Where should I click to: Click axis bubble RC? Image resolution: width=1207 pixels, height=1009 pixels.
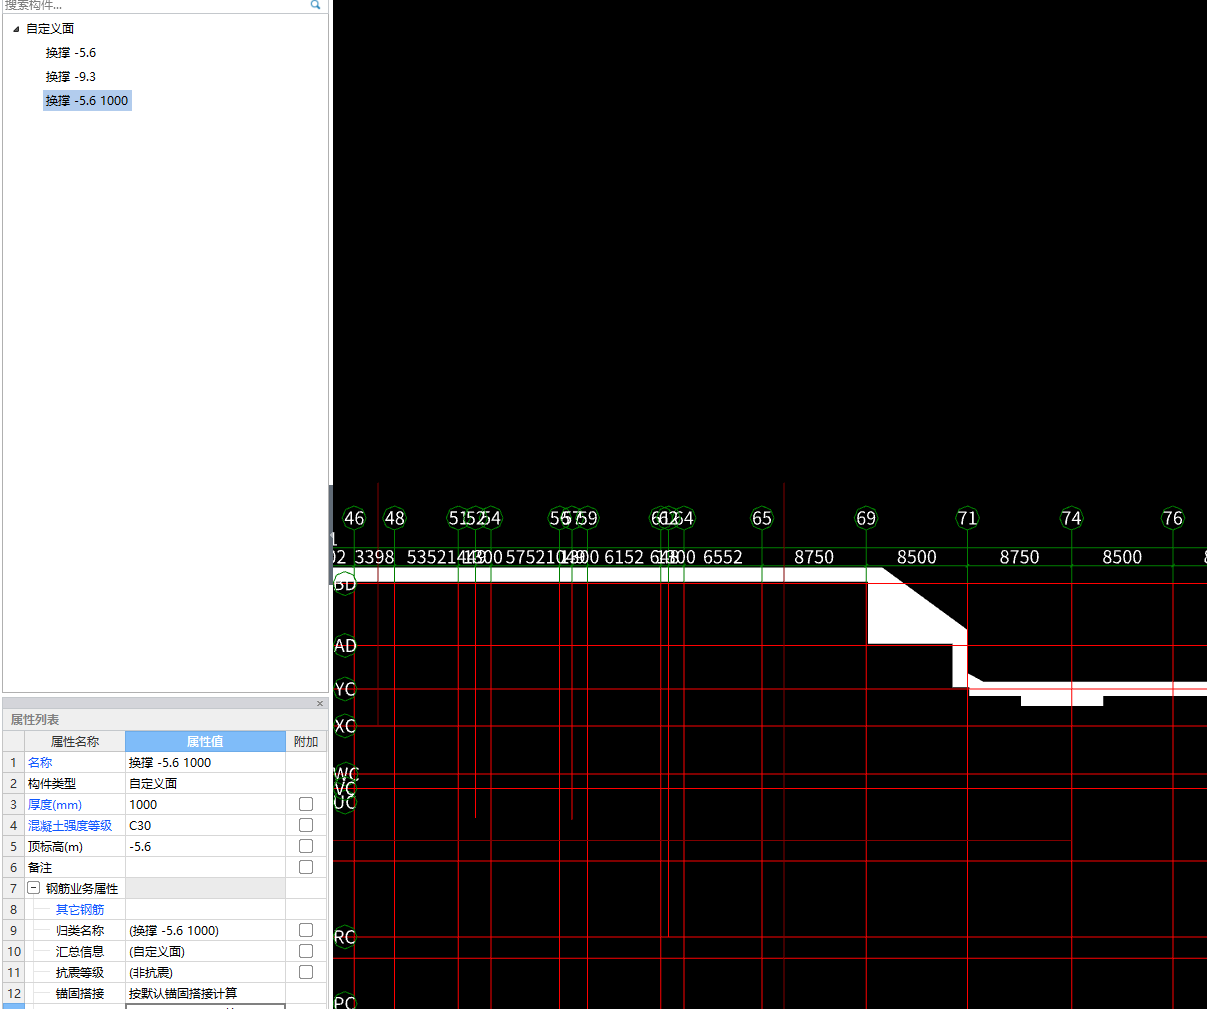click(345, 937)
